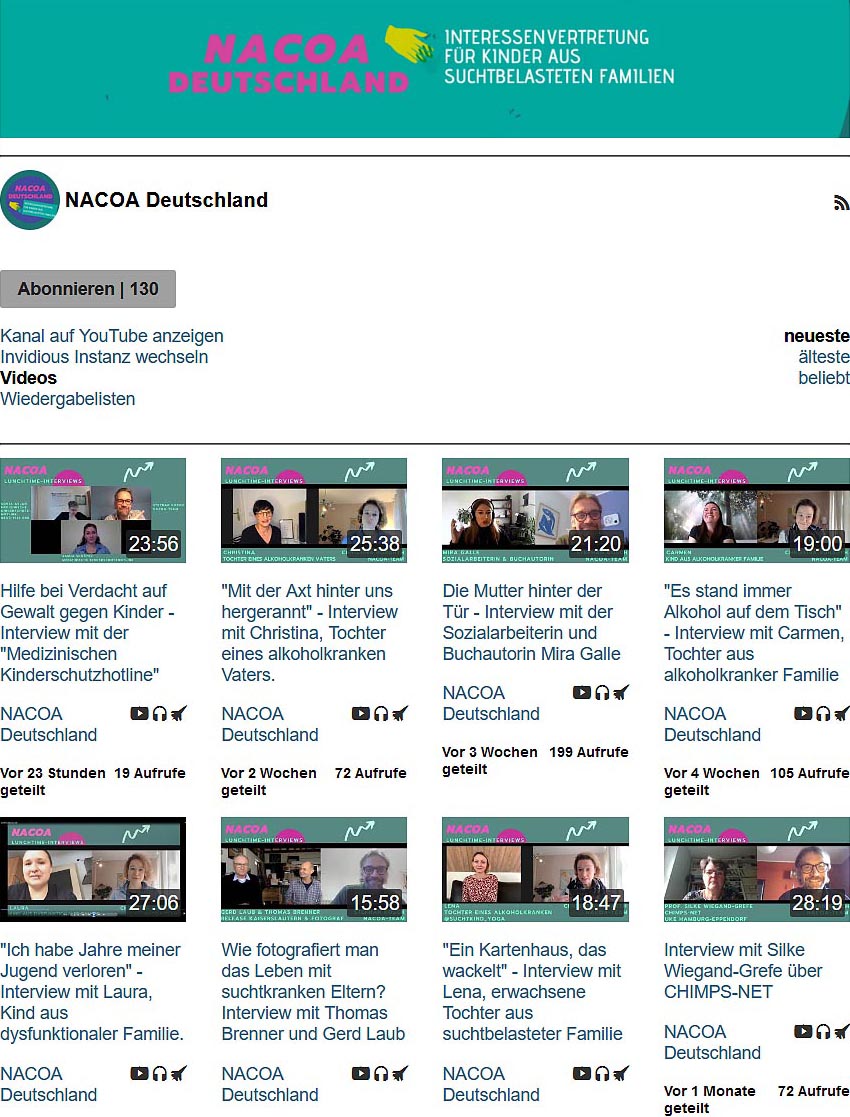Watch on YouTube icon for Kinderschutzhotline video

pyautogui.click(x=140, y=713)
